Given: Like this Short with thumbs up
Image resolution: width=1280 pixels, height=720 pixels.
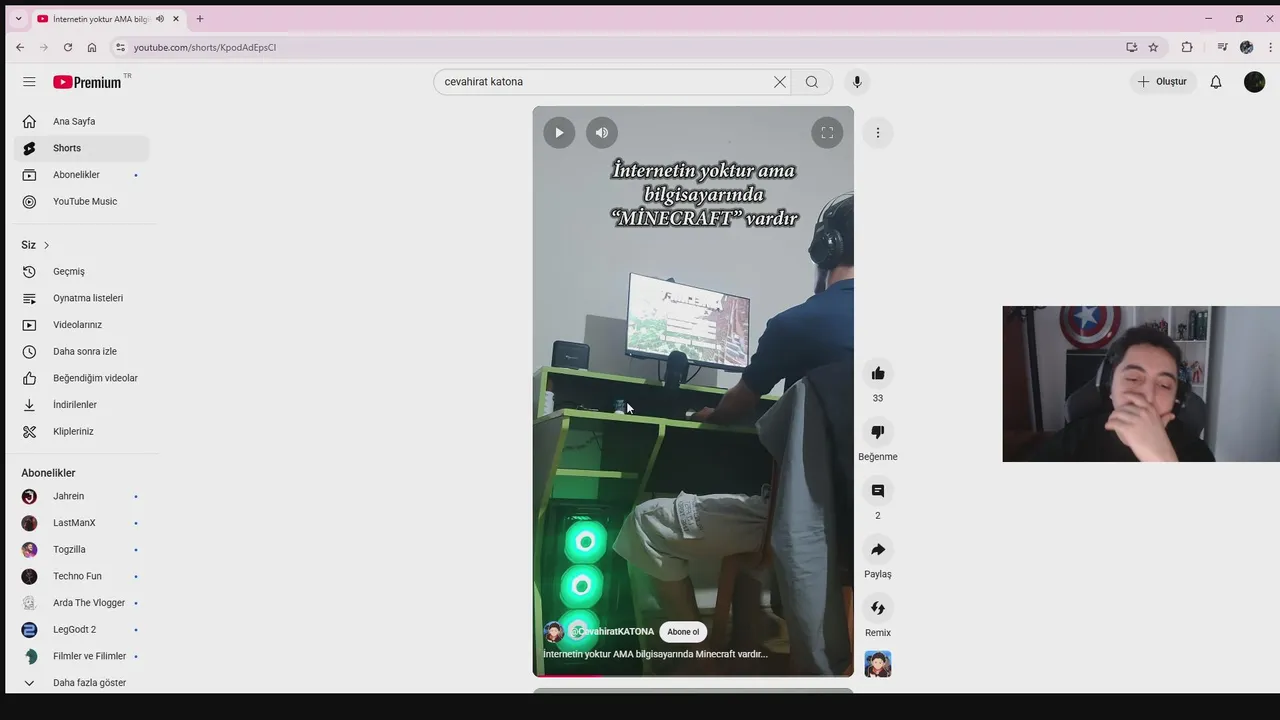Looking at the screenshot, I should coord(878,373).
